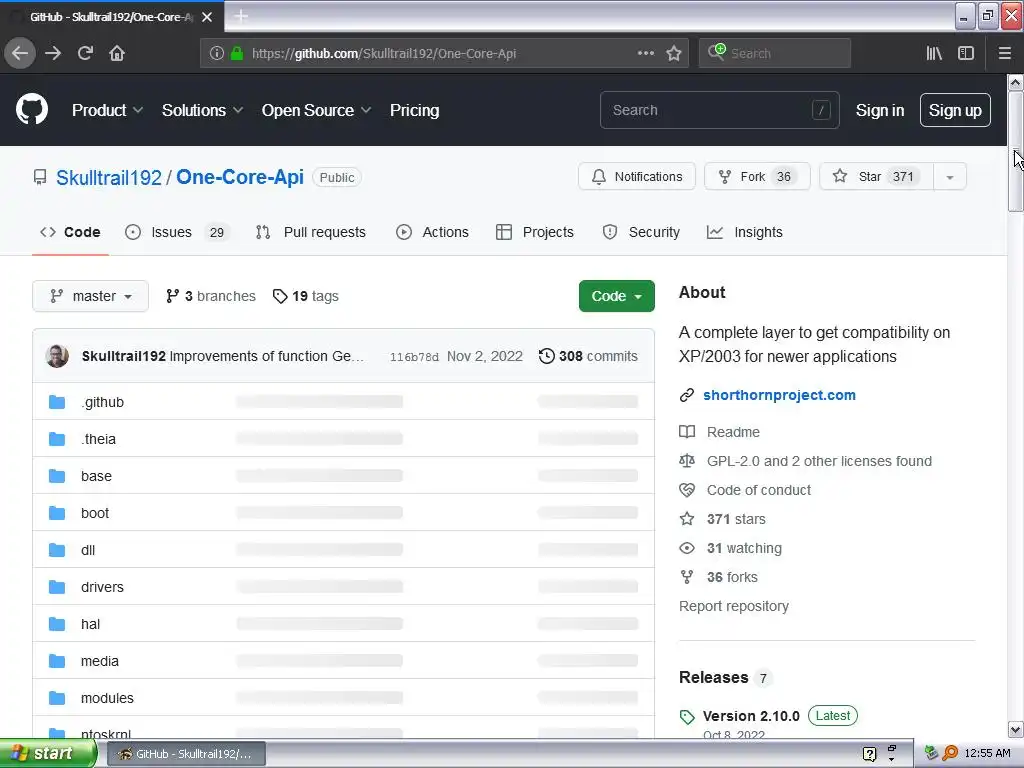Screen dimensions: 1024x768
Task: Open the One-Core-Api repository link
Action: [240, 177]
